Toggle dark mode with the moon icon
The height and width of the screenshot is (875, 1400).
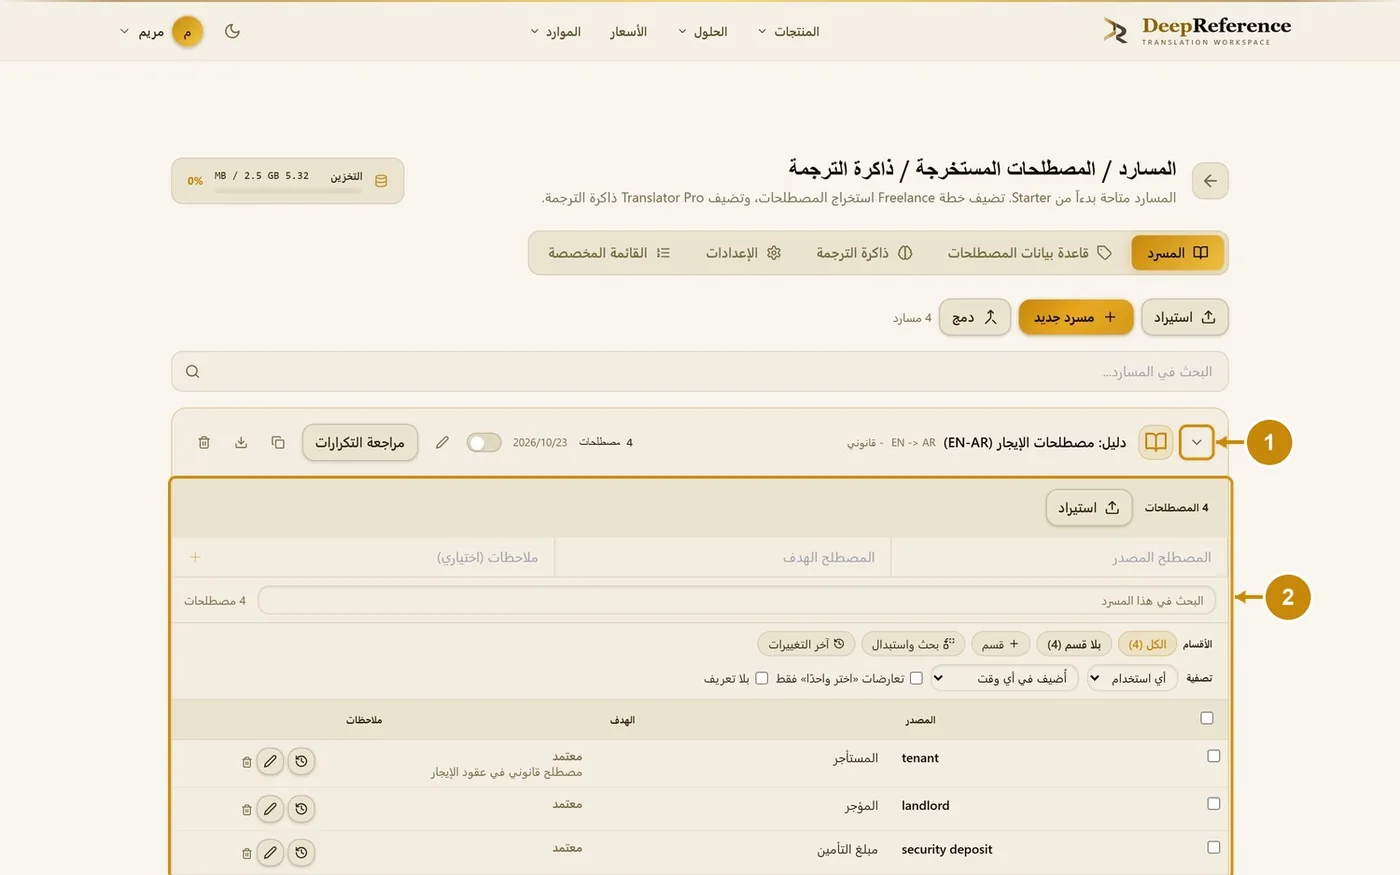(232, 31)
